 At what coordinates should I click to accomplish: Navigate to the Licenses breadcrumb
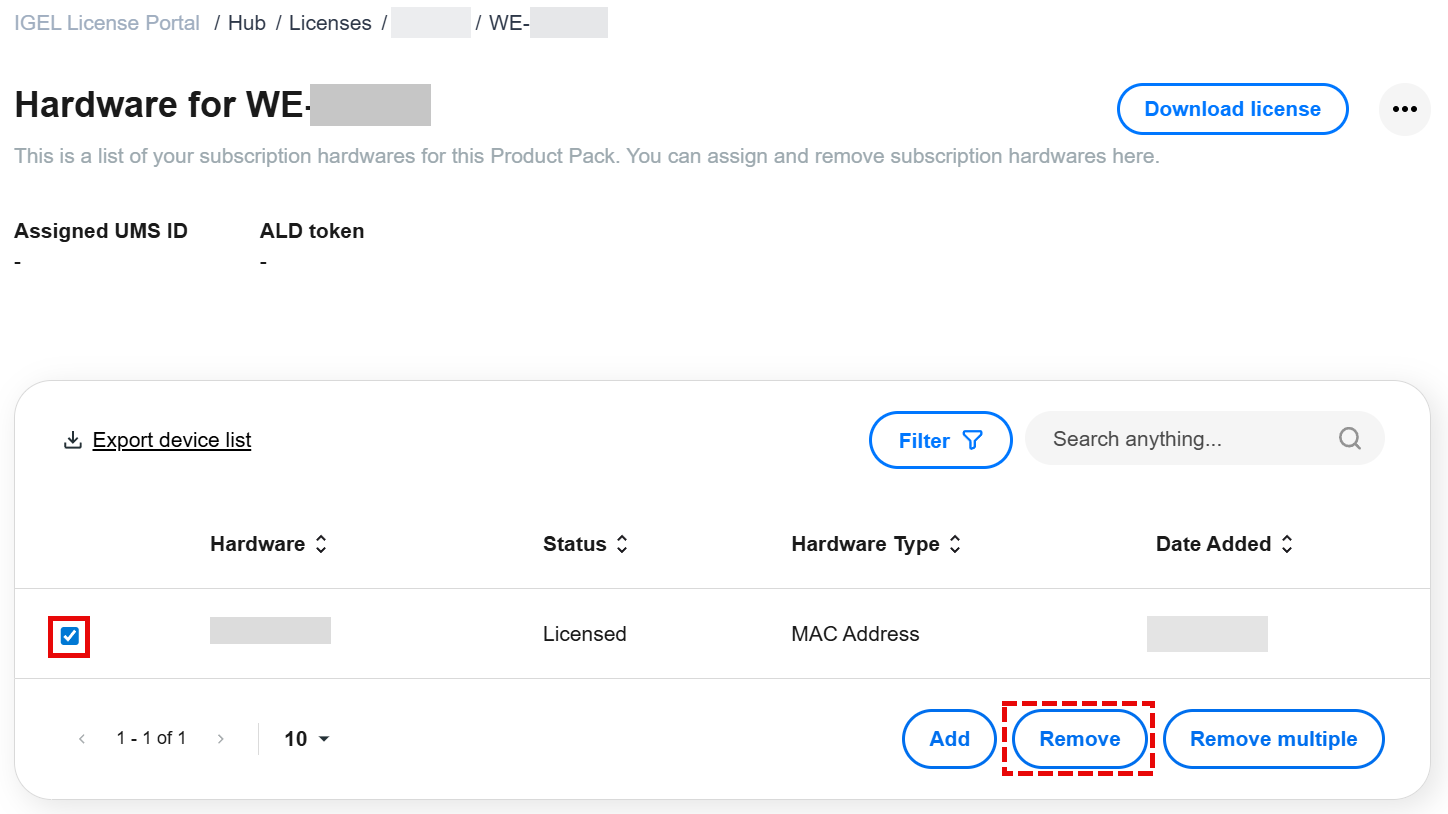tap(330, 23)
